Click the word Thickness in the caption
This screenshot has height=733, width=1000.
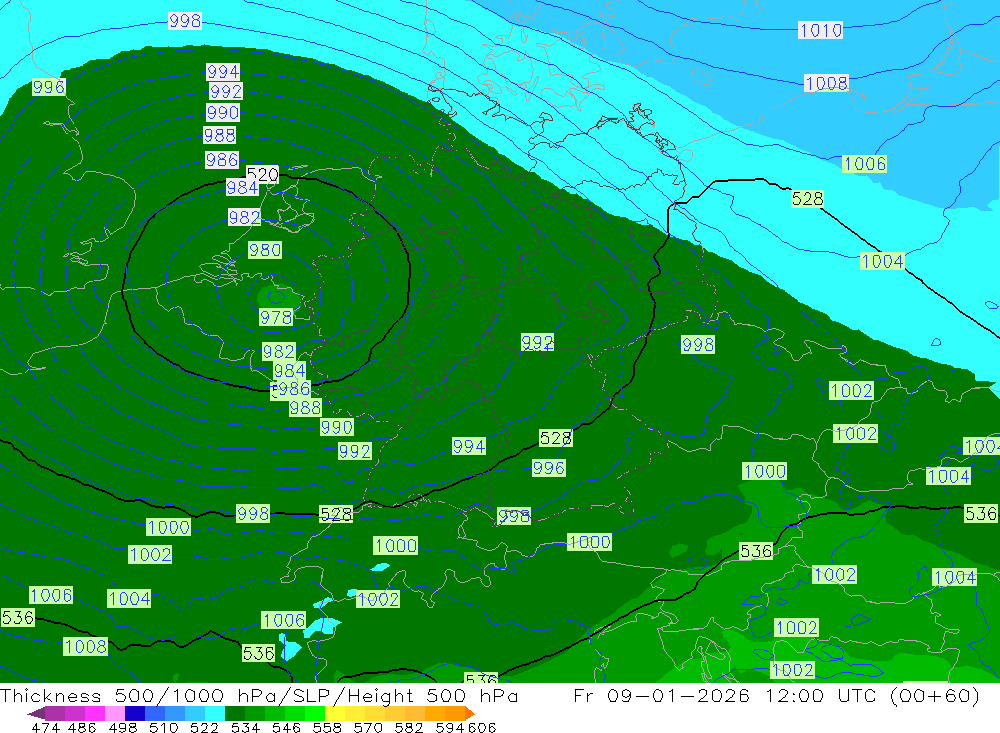coord(50,695)
